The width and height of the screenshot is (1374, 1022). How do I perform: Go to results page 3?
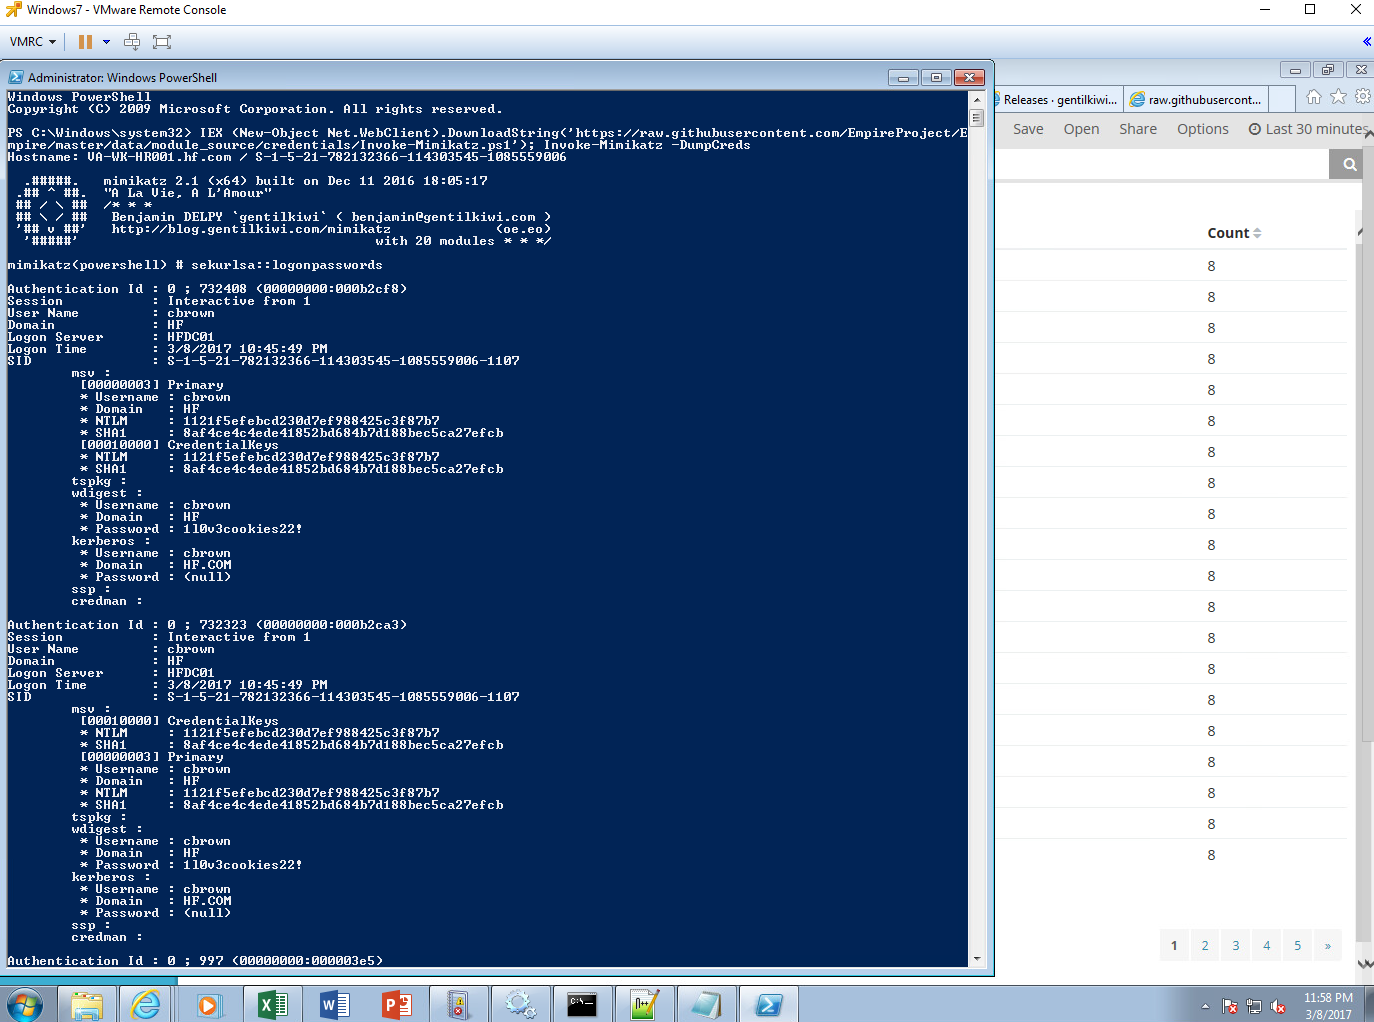click(x=1236, y=945)
